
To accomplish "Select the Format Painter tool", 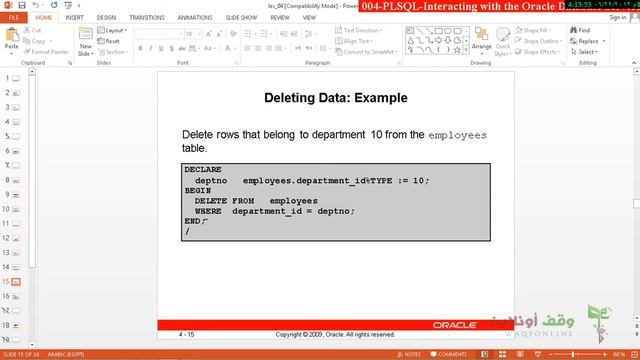I will tap(46, 52).
